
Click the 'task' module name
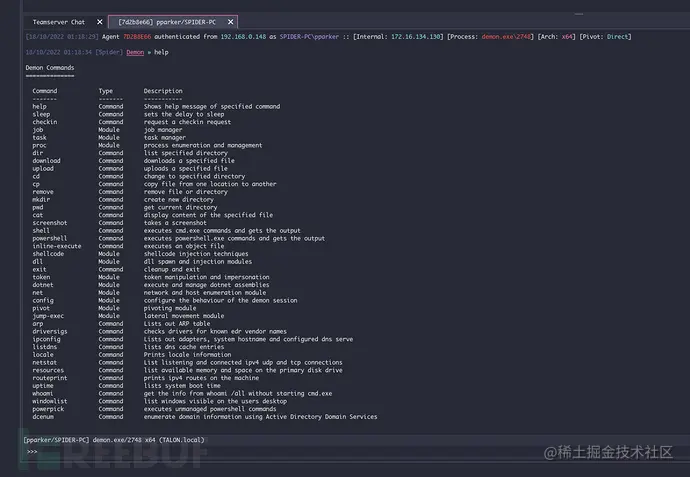coord(39,138)
